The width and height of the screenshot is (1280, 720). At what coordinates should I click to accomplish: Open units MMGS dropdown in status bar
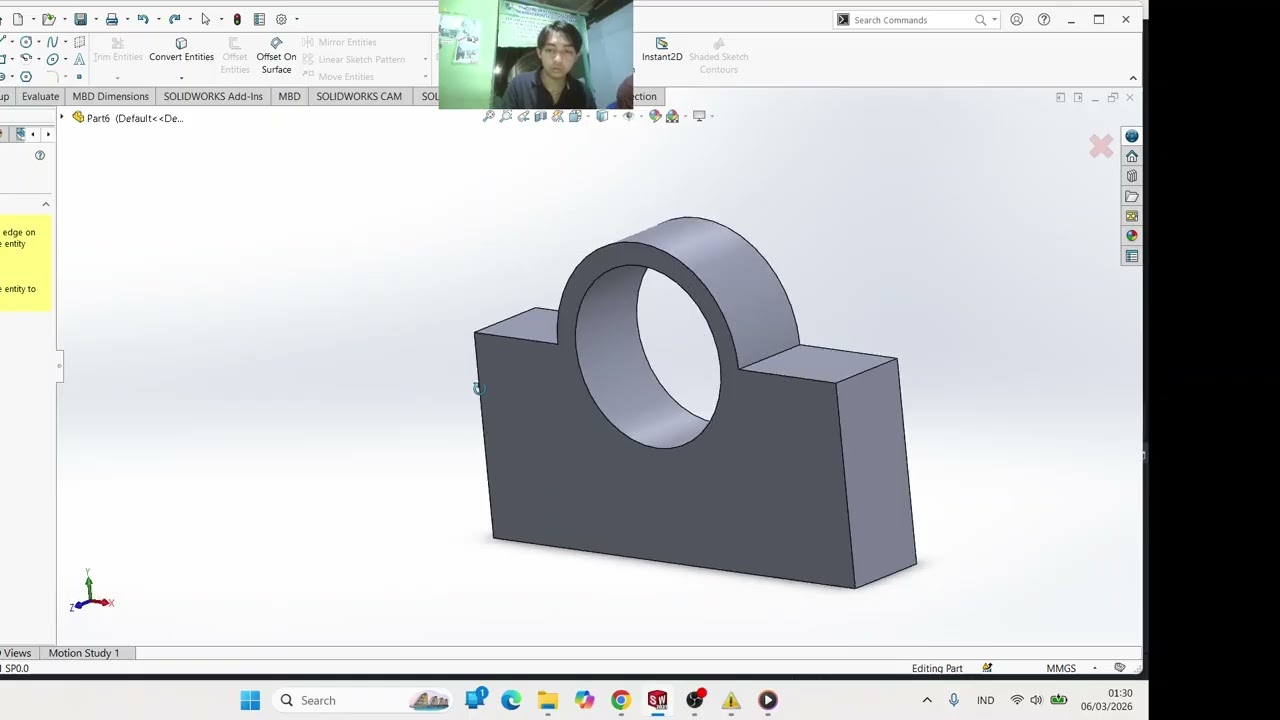[x=1095, y=668]
